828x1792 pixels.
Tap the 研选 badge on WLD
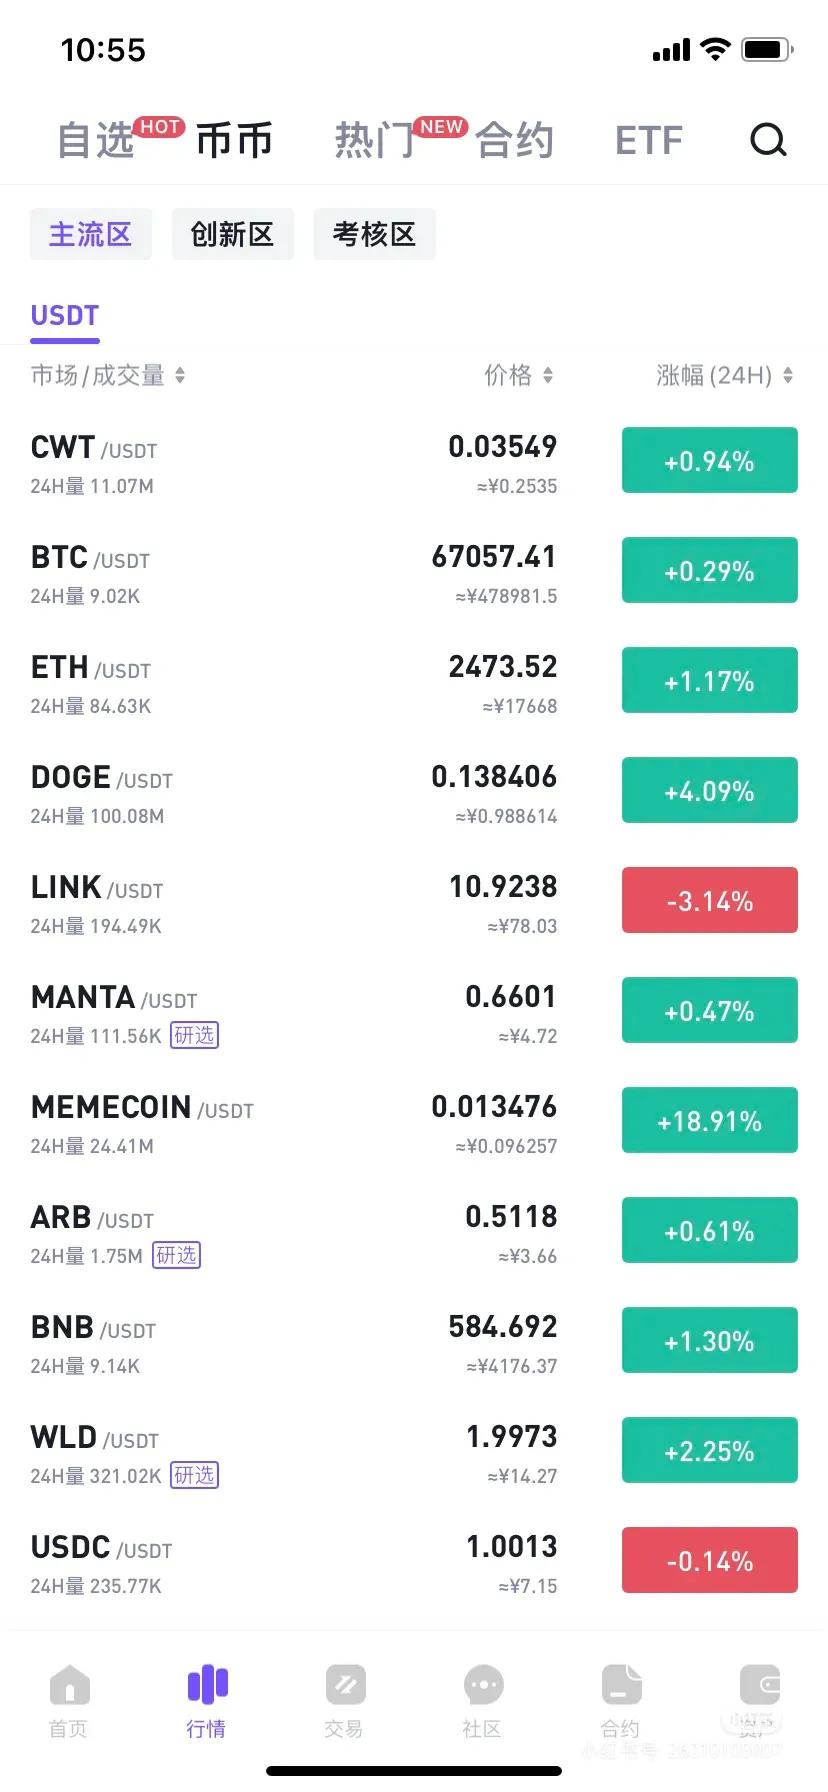[194, 1475]
